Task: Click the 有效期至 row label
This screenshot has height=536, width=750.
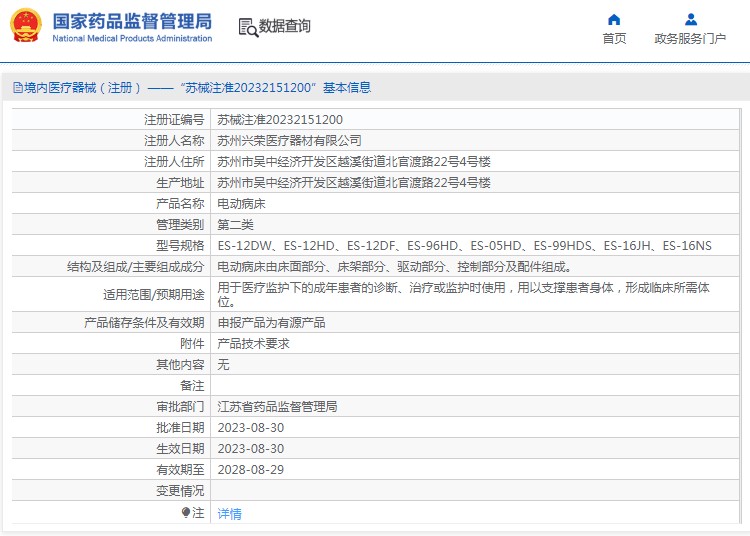Action: coord(180,470)
